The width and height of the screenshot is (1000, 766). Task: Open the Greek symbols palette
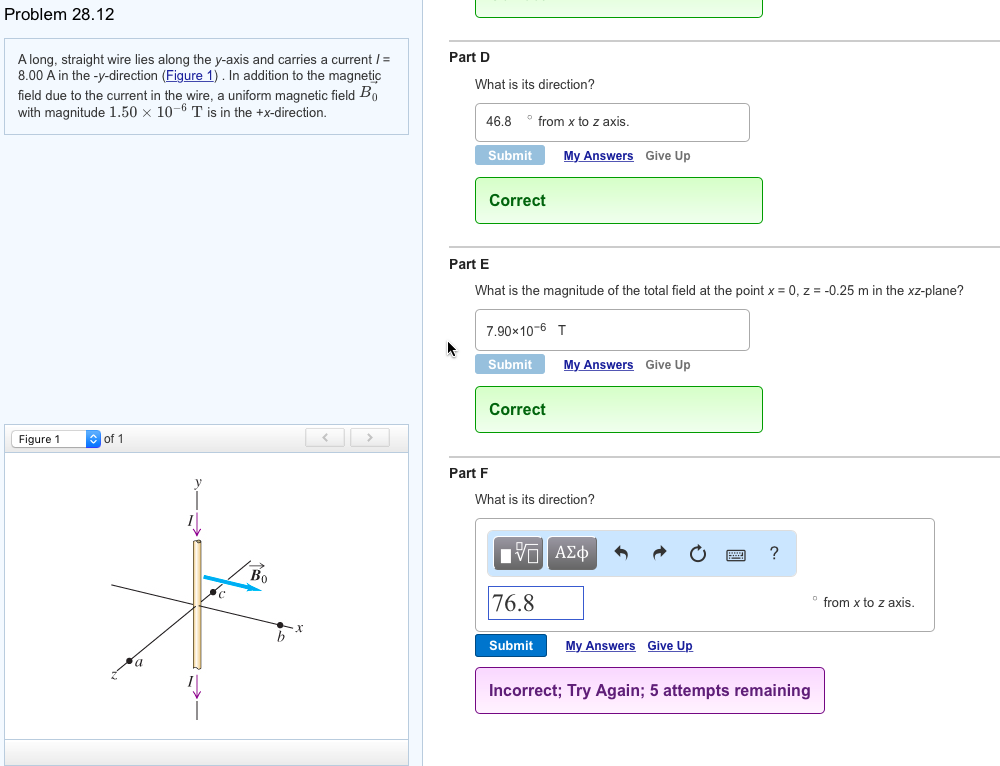point(572,553)
